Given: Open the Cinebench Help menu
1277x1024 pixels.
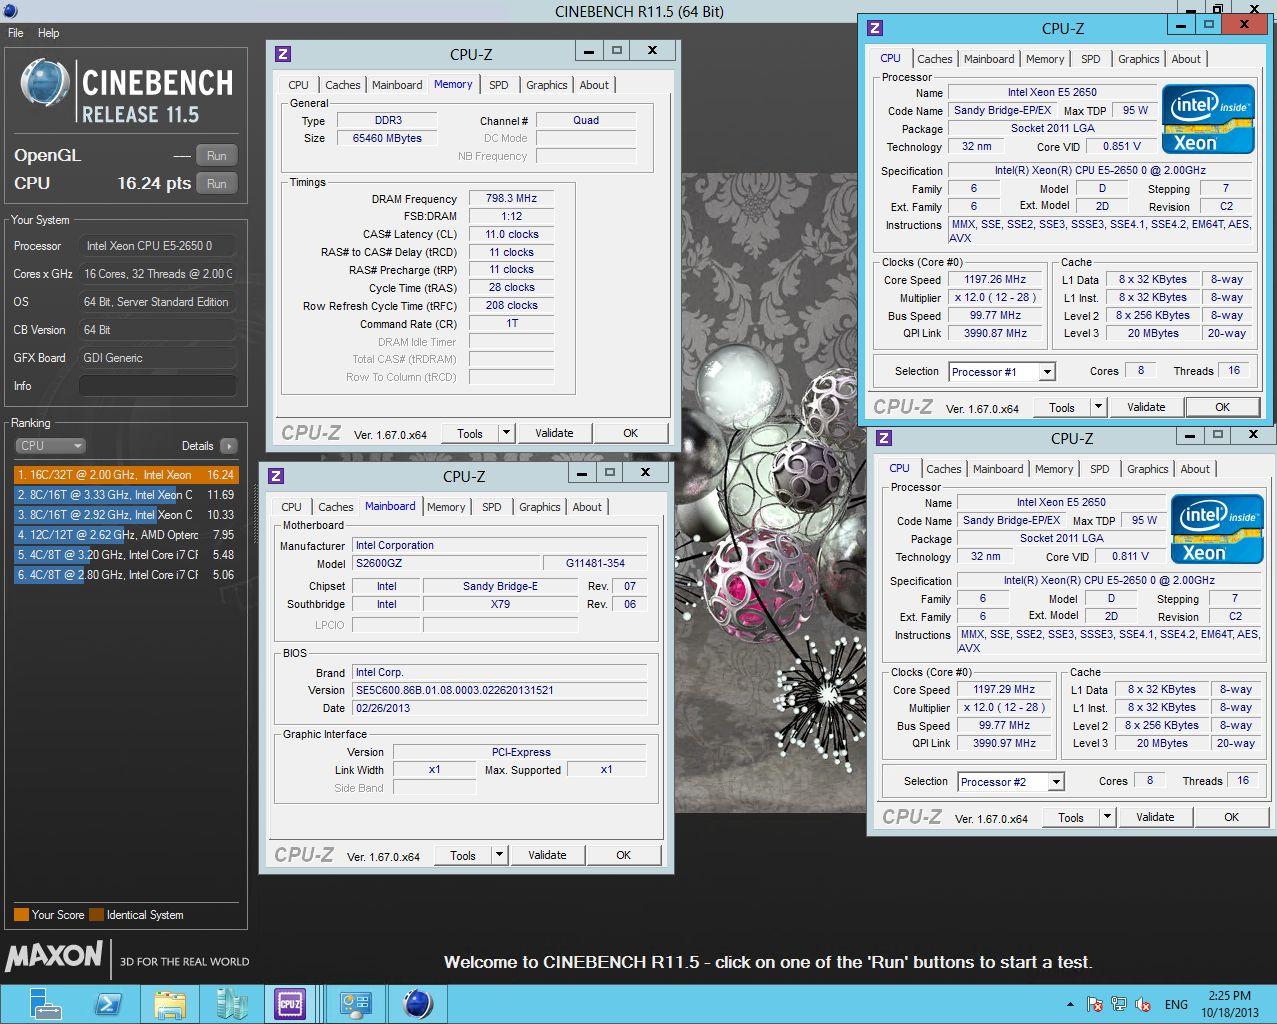Looking at the screenshot, I should click(48, 33).
